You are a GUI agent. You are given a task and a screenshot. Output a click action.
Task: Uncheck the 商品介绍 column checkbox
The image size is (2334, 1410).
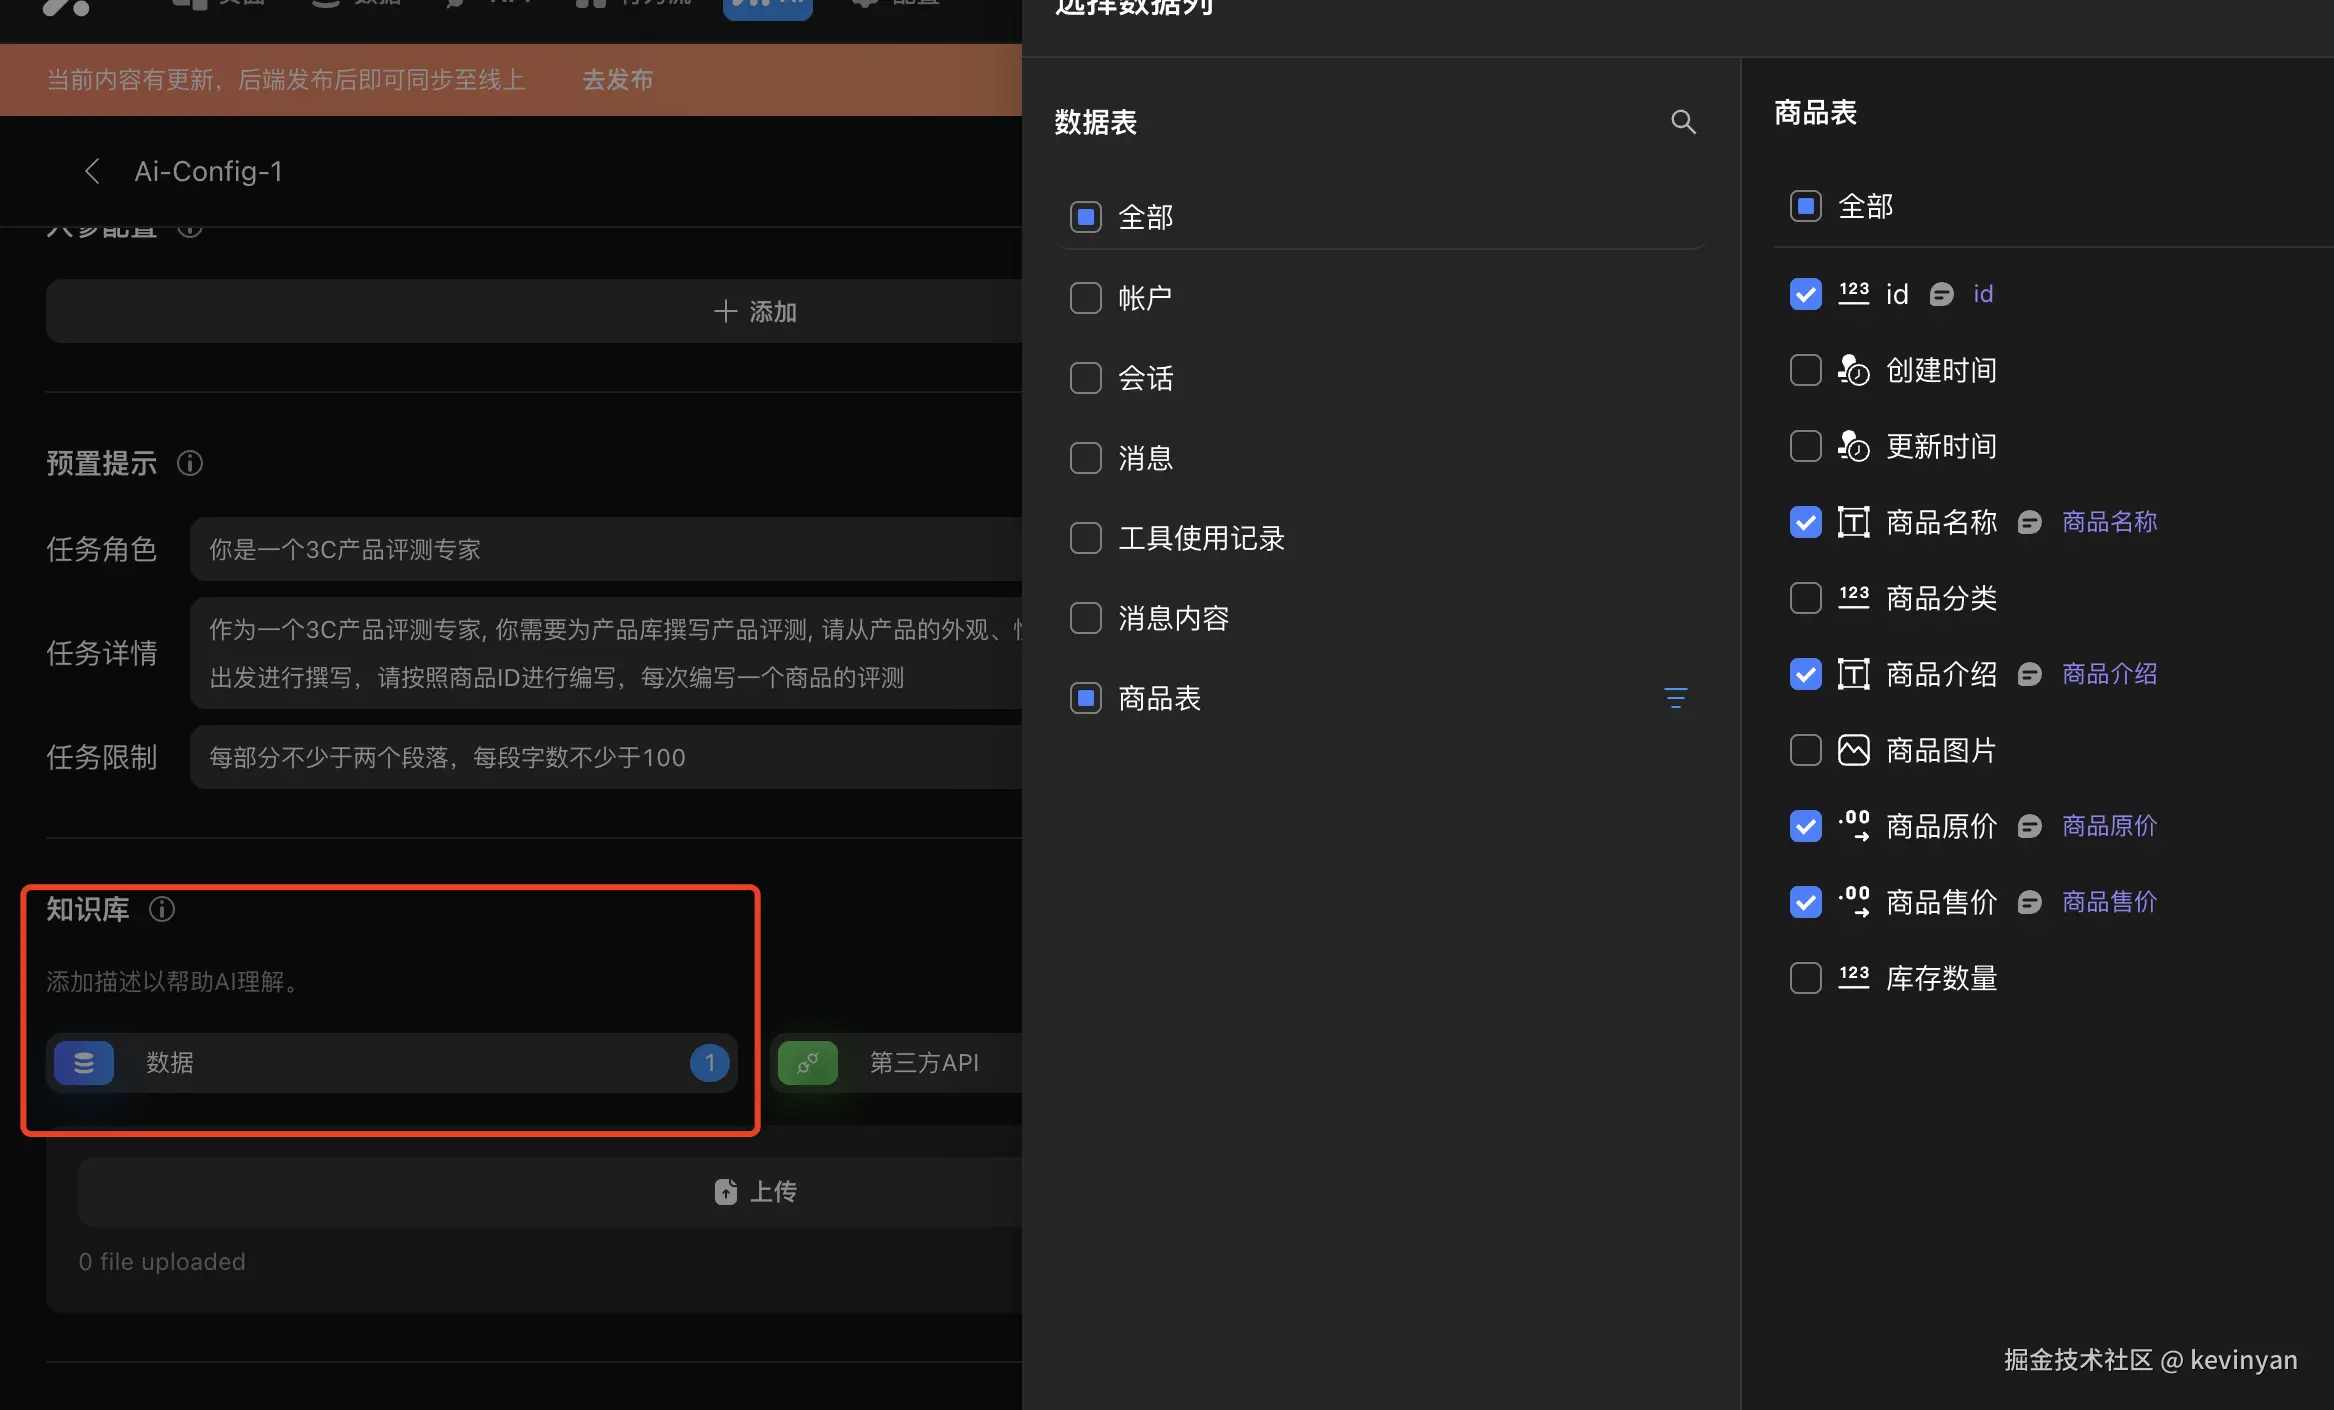pyautogui.click(x=1805, y=674)
